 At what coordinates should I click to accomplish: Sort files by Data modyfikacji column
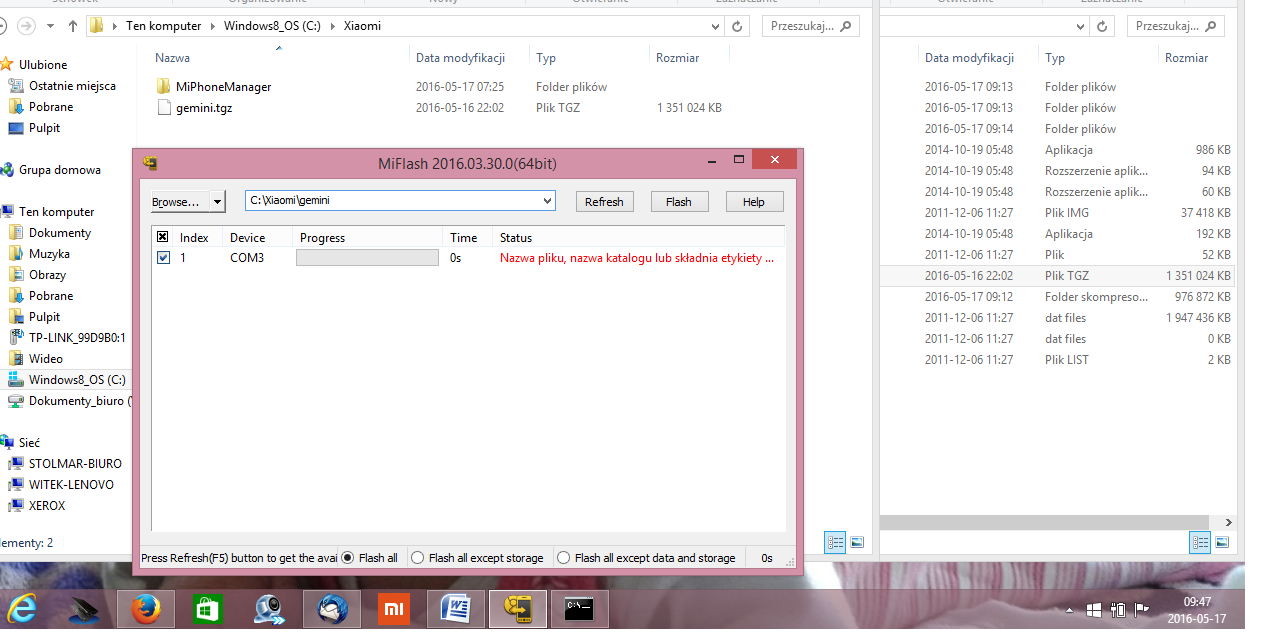click(460, 58)
